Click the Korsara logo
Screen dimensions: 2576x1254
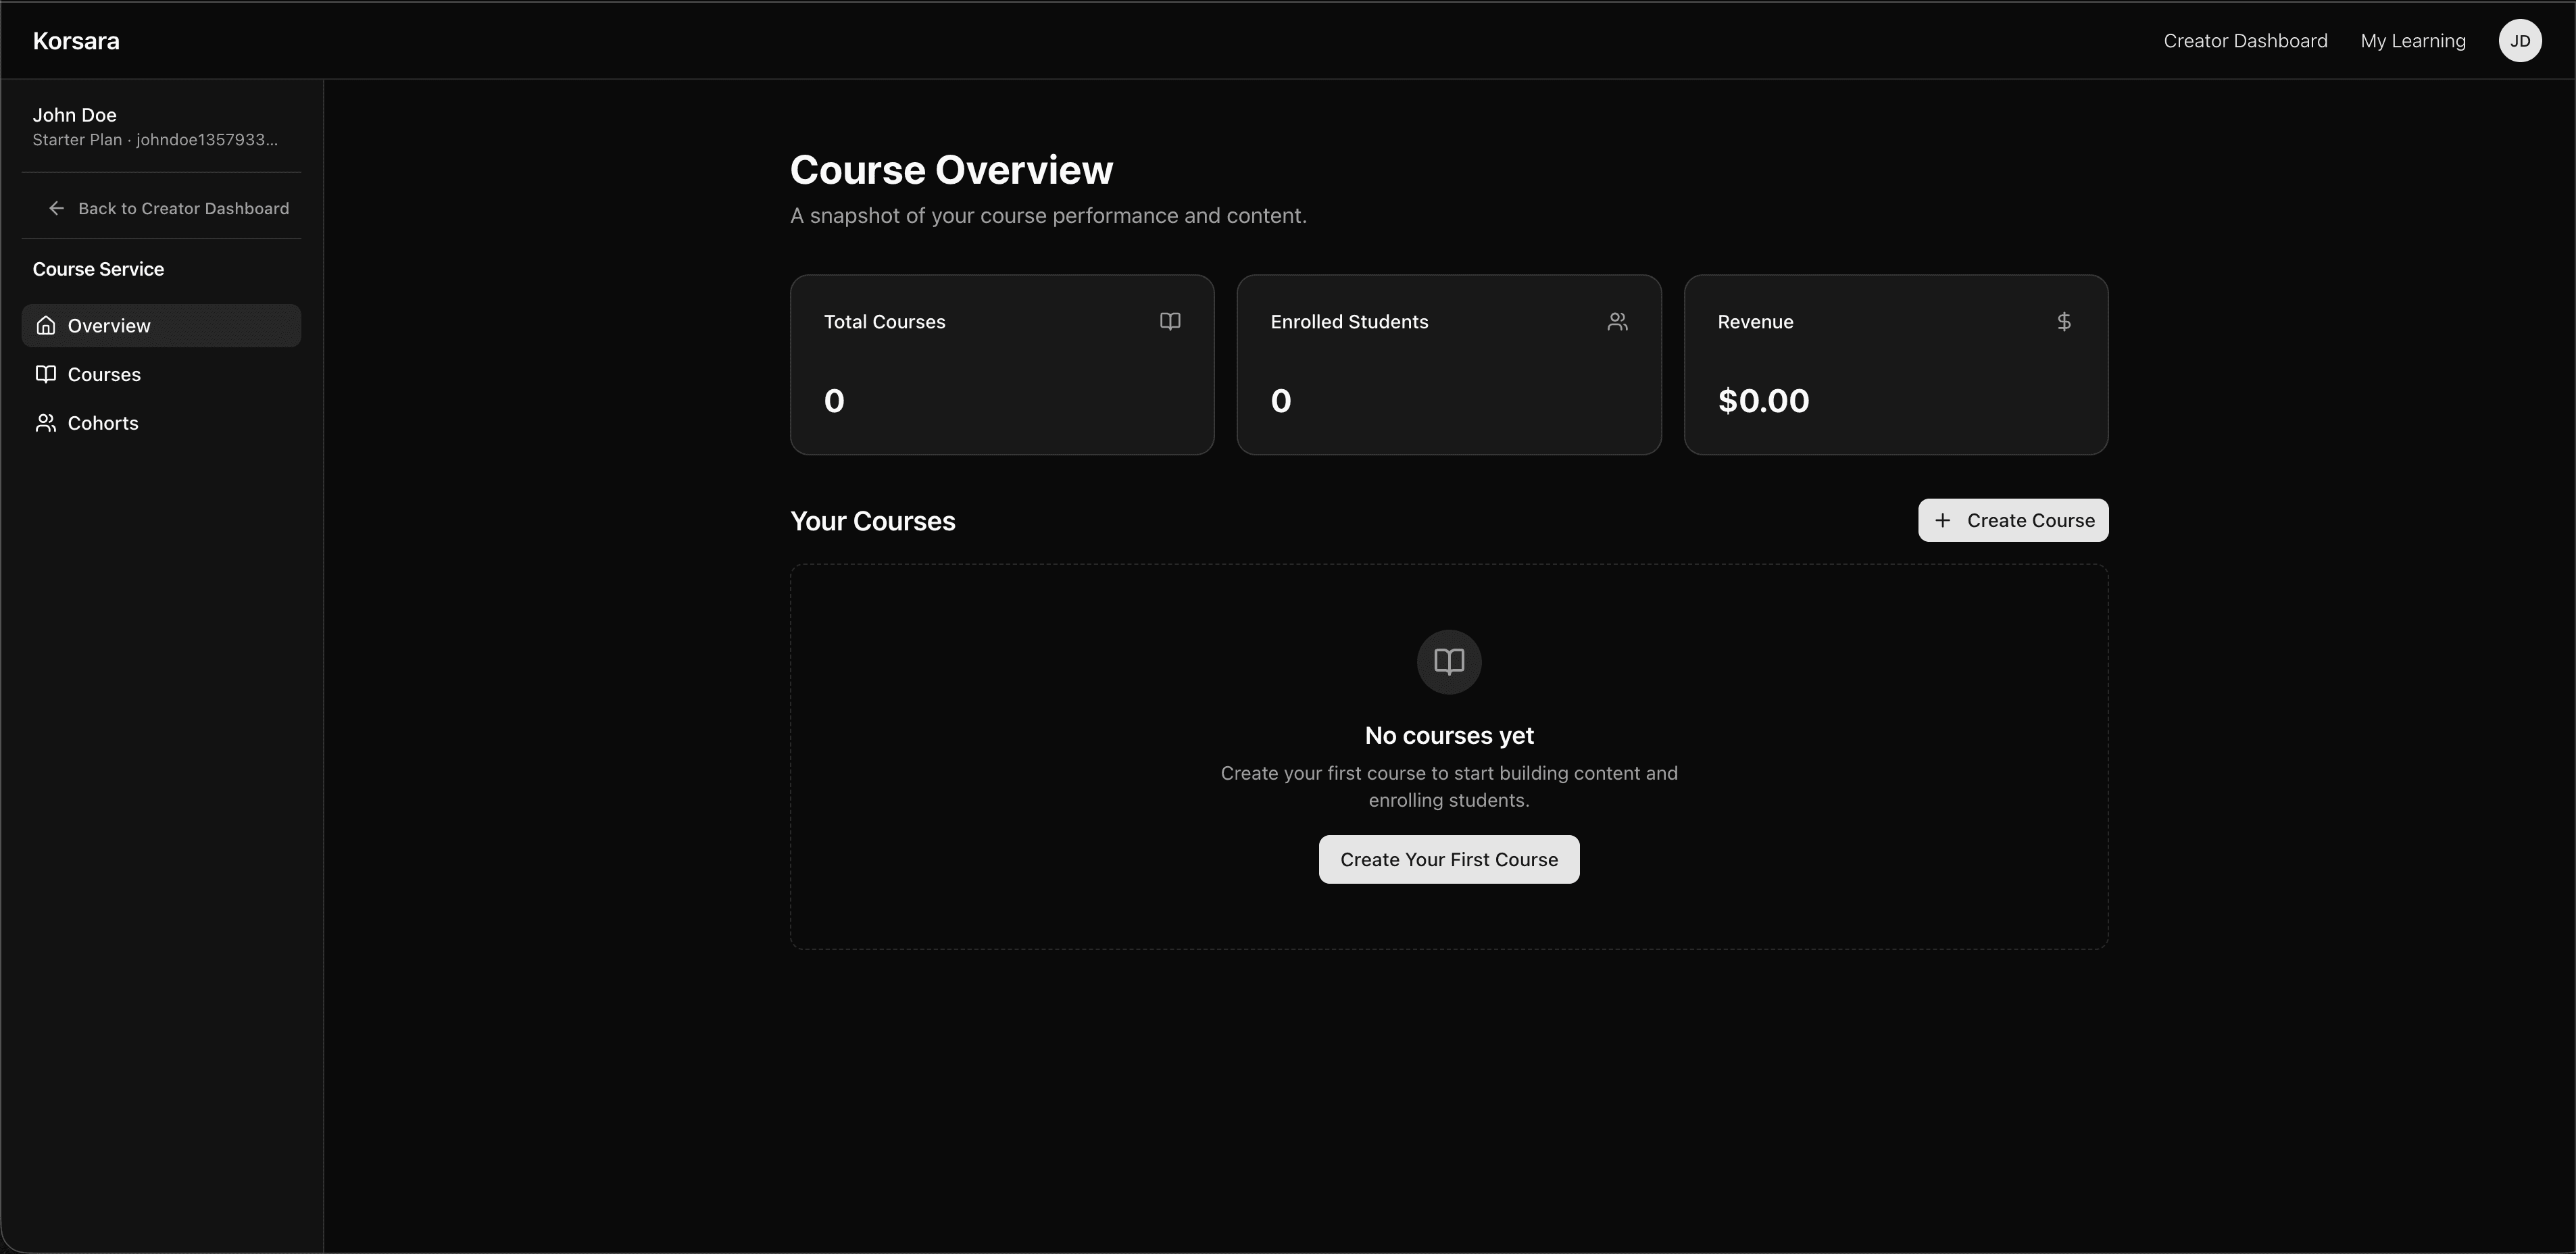(76, 40)
